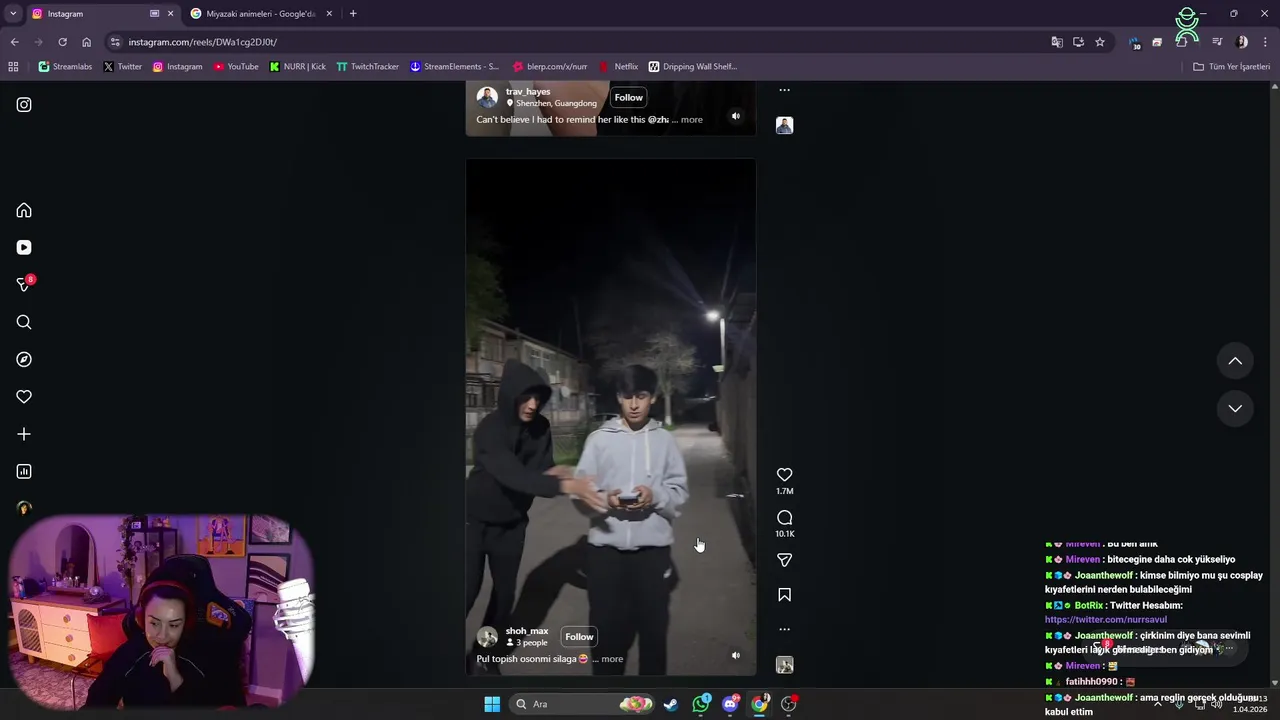Mute or unmute the shoh_max reel

(736, 656)
